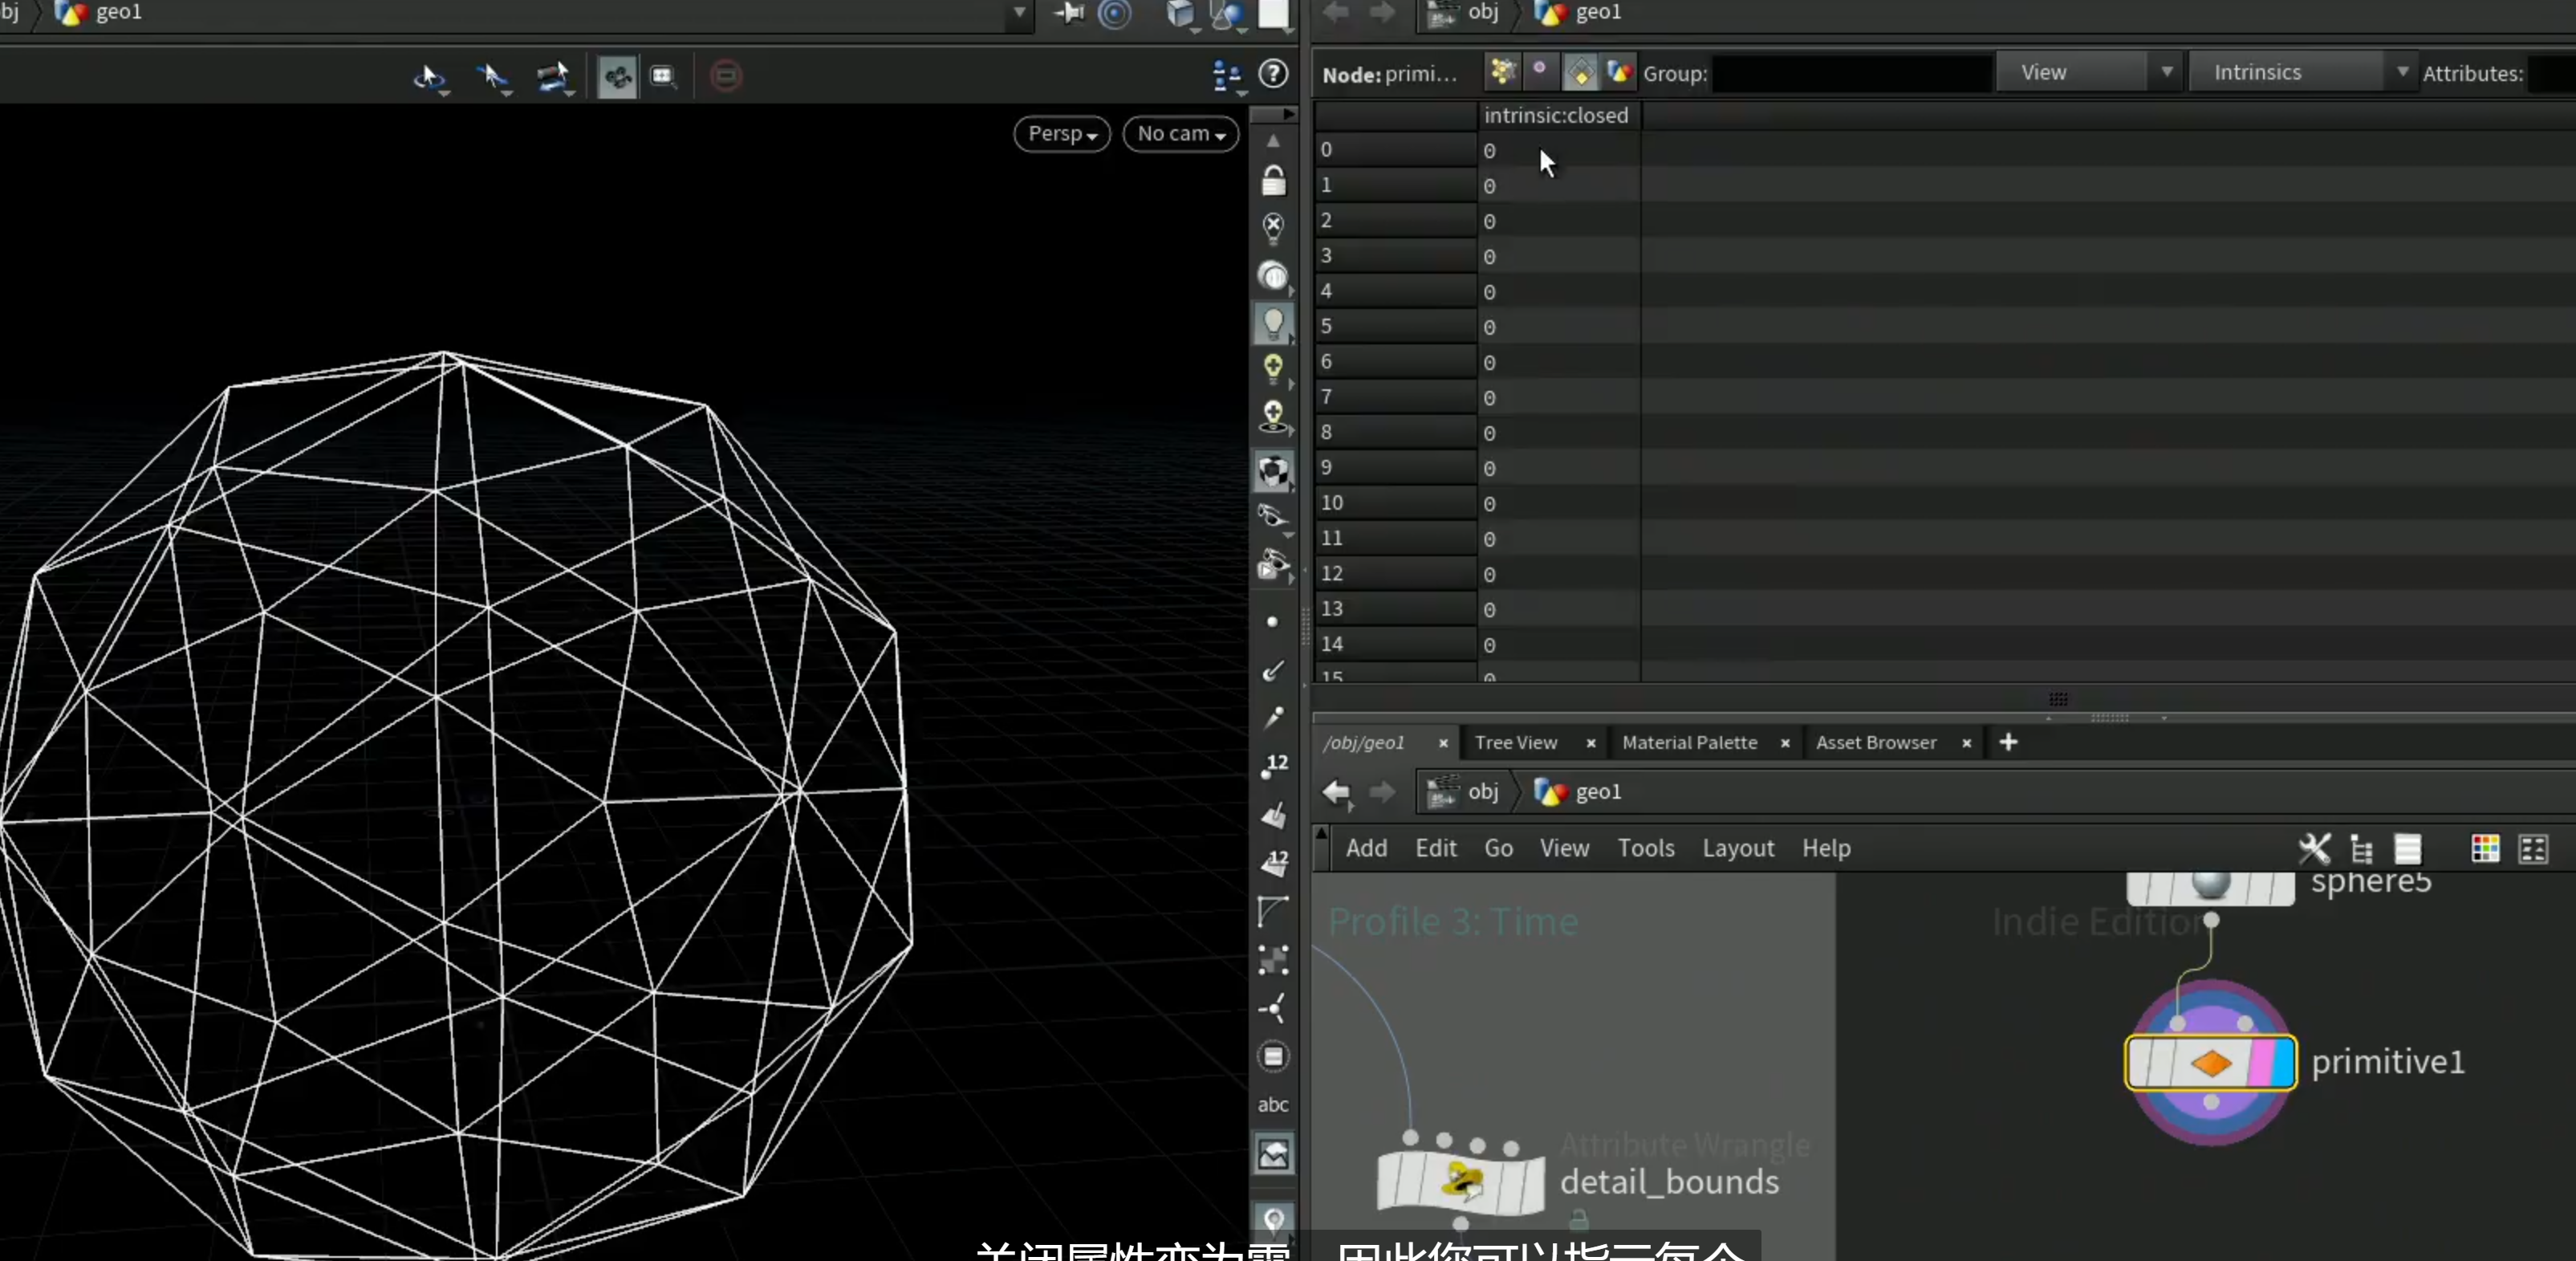
Task: Click the Group input field
Action: pyautogui.click(x=1852, y=74)
